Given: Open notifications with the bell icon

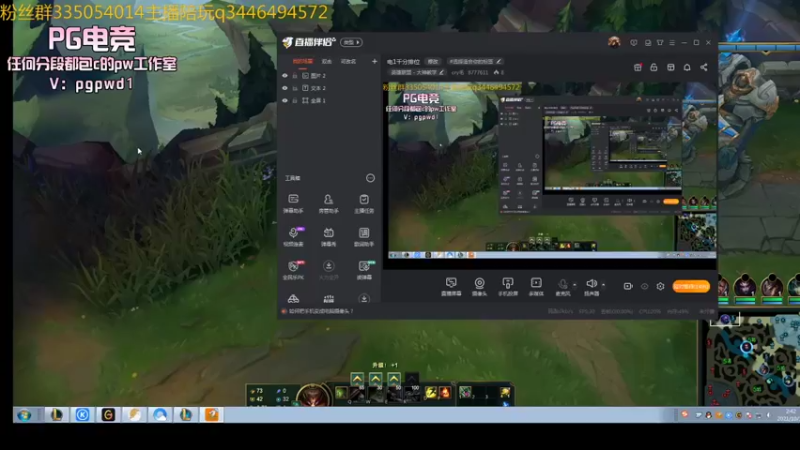Looking at the screenshot, I should [x=687, y=67].
